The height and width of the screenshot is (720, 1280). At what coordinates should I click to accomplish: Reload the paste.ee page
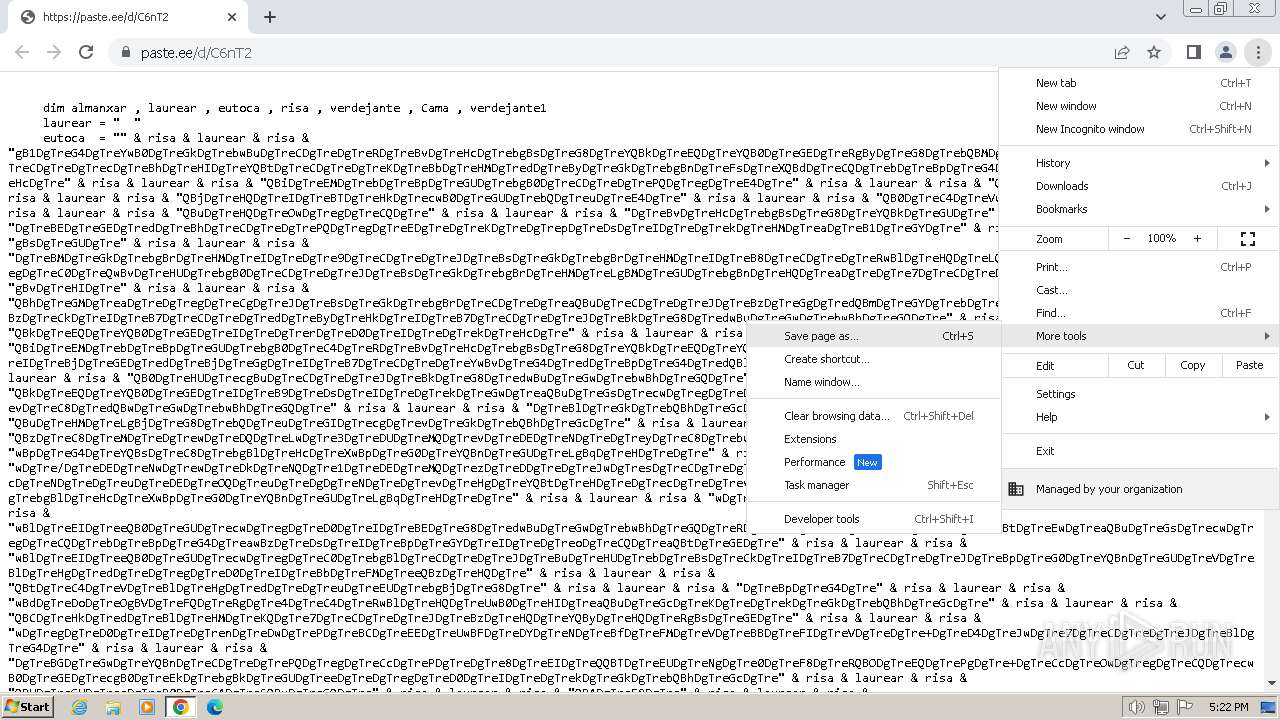pyautogui.click(x=86, y=52)
